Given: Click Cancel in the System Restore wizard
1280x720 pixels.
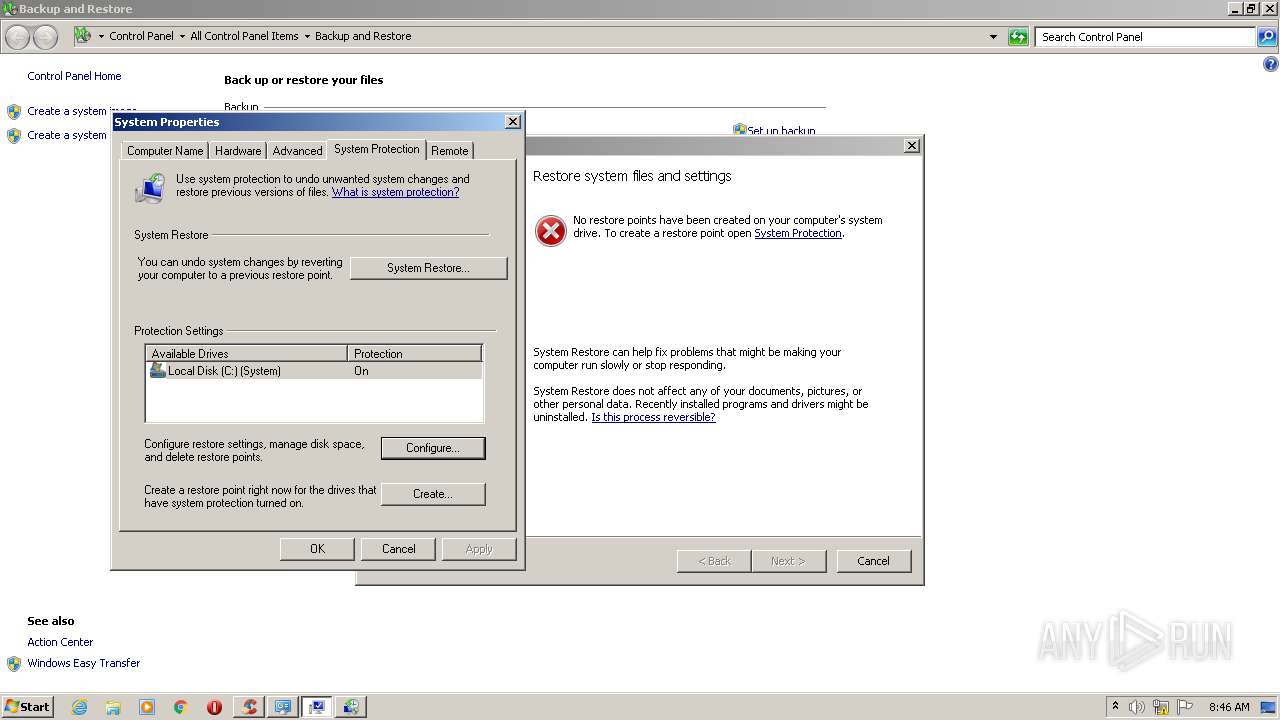Looking at the screenshot, I should coord(873,561).
